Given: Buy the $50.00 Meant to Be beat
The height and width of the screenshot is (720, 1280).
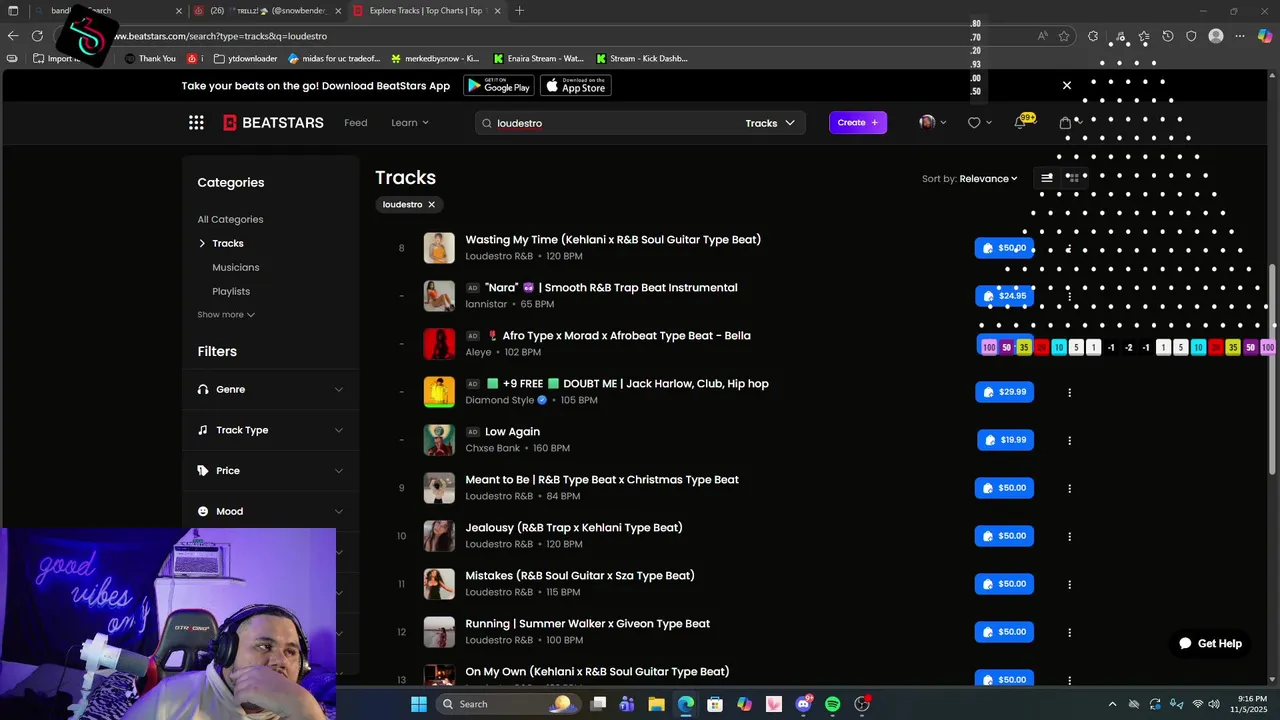Looking at the screenshot, I should (1004, 488).
